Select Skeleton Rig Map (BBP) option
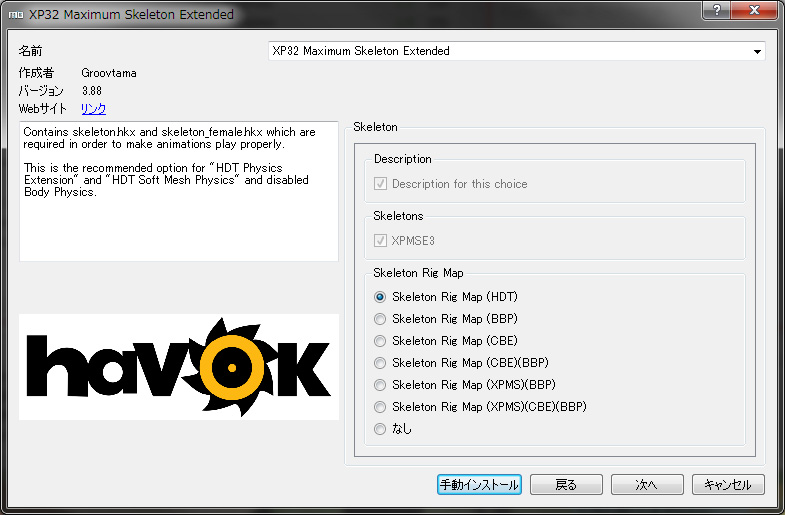 coord(446,319)
